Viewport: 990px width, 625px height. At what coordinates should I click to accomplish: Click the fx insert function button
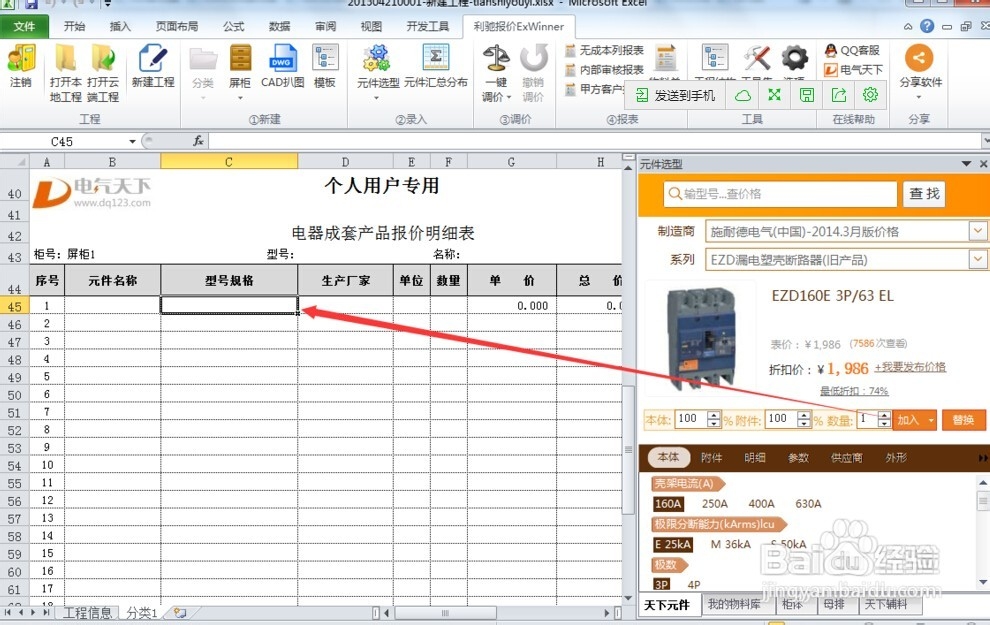(x=198, y=141)
